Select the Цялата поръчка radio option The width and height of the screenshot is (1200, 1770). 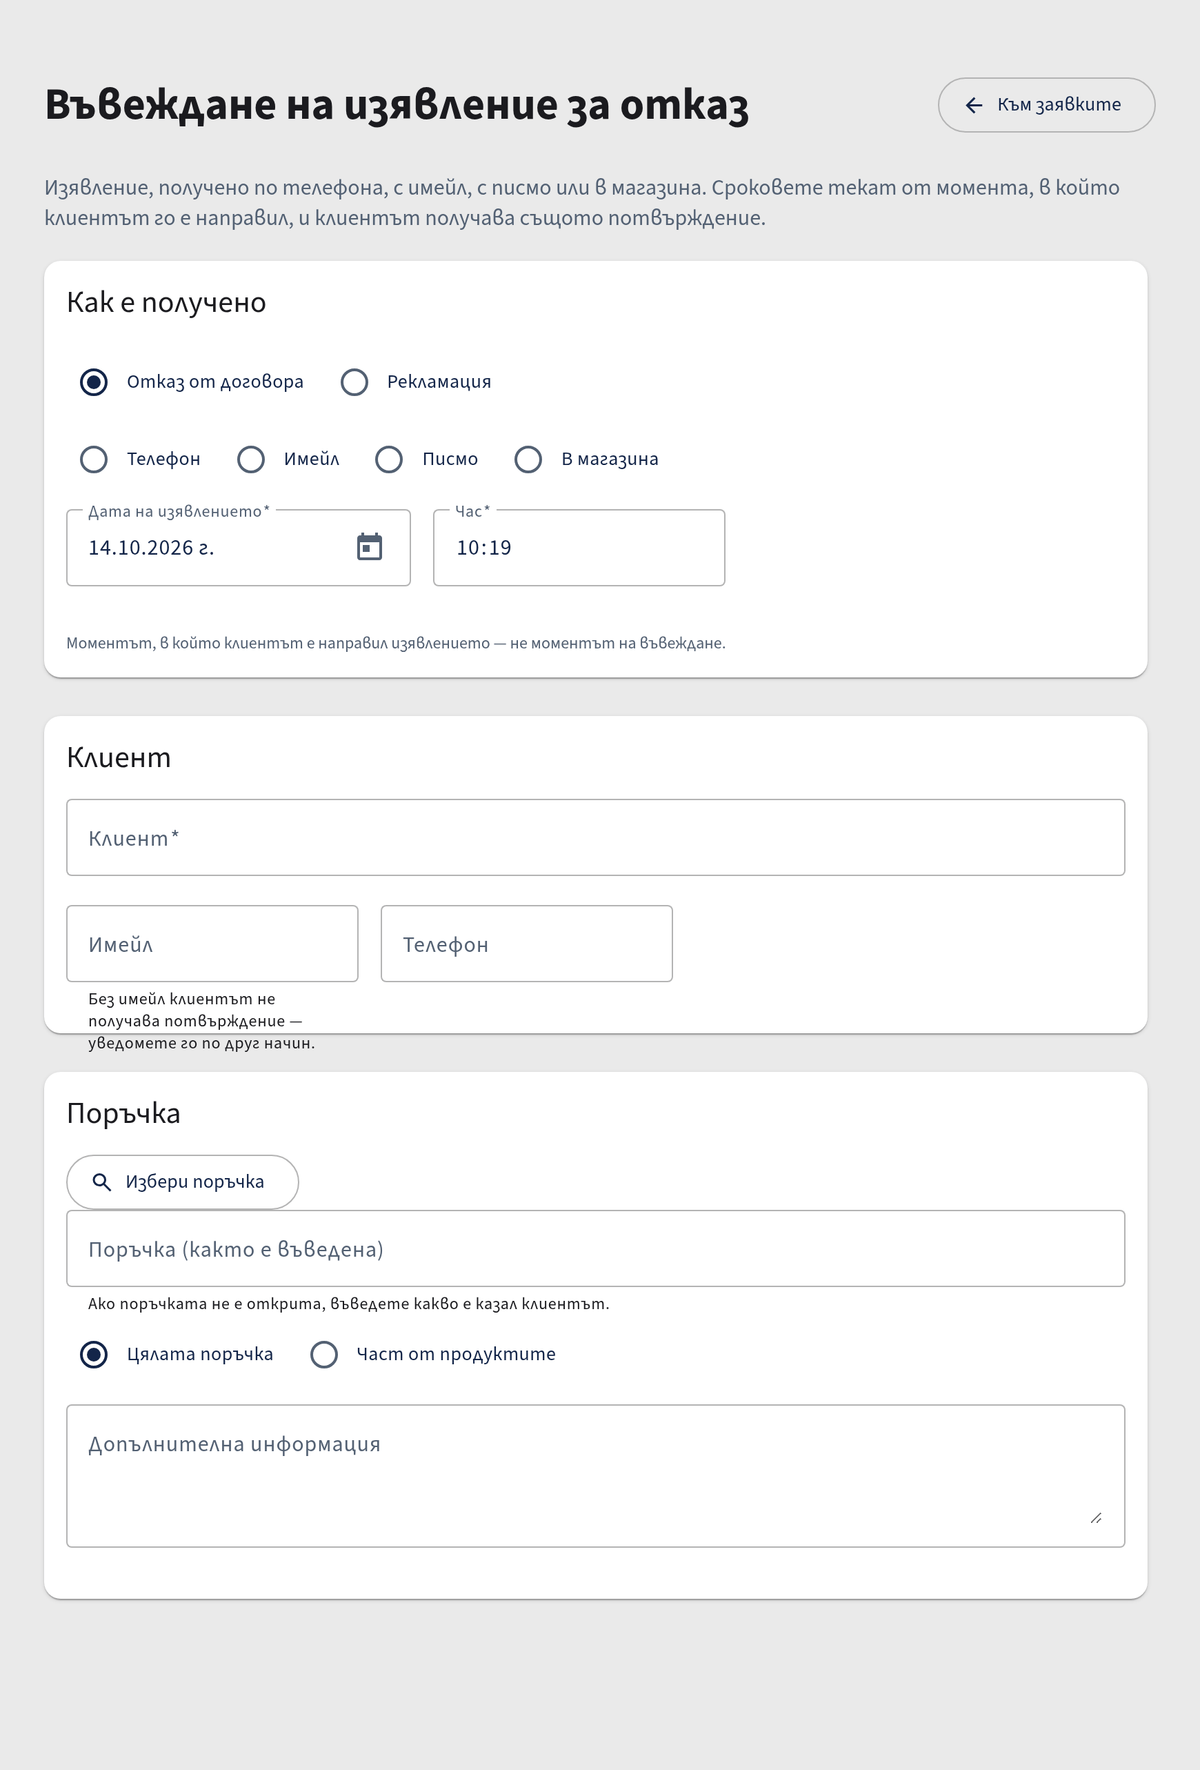click(94, 1354)
